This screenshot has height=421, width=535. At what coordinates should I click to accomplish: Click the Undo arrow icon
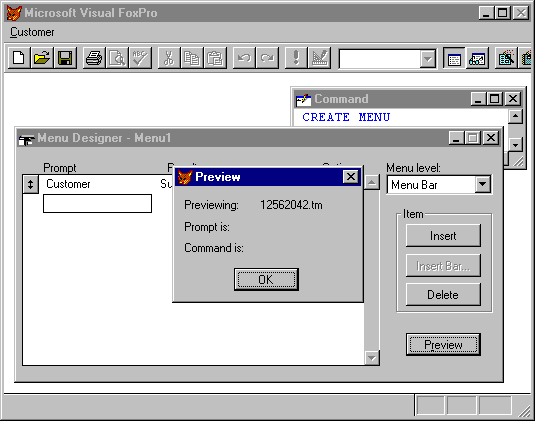click(x=244, y=58)
